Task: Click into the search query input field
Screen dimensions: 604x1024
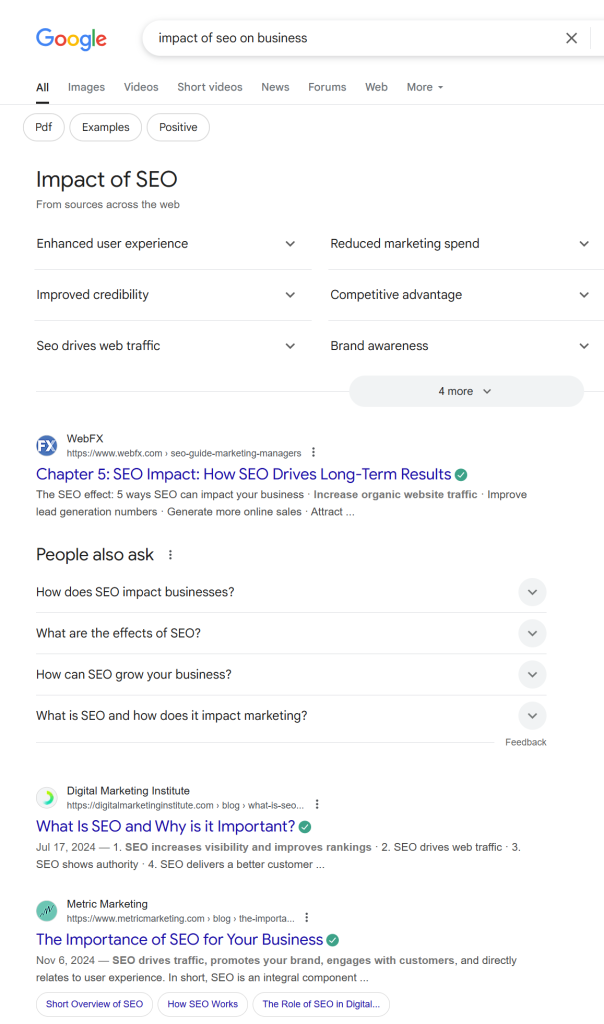Action: 350,38
